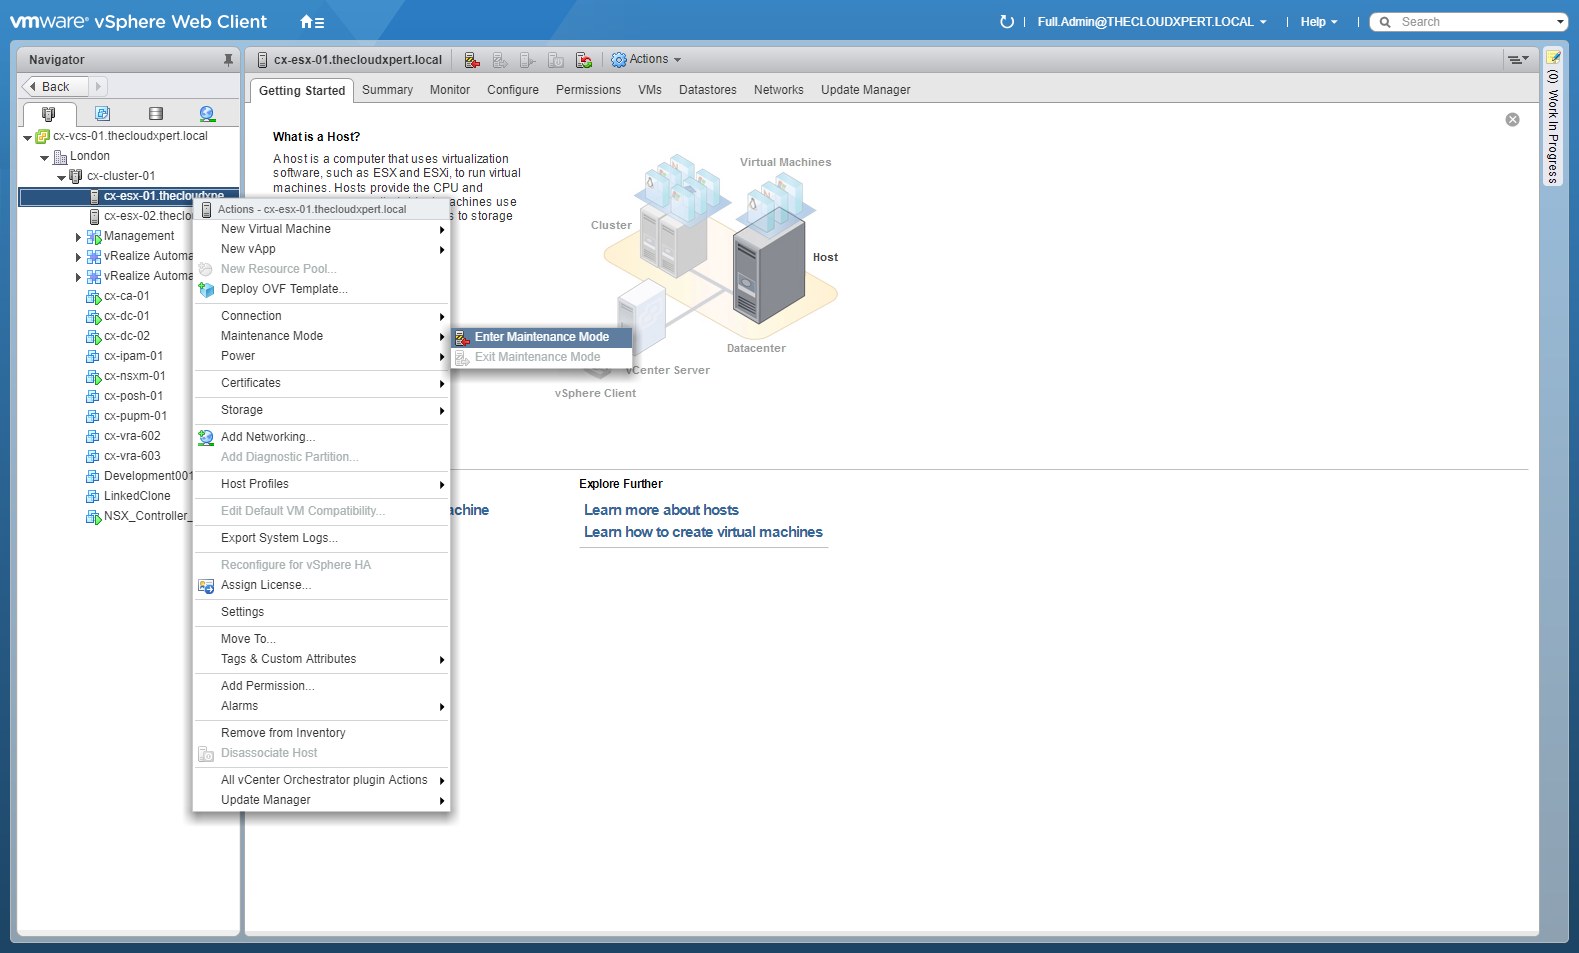The width and height of the screenshot is (1579, 953).
Task: Collapse the London datacenter tree node
Action: 45,157
